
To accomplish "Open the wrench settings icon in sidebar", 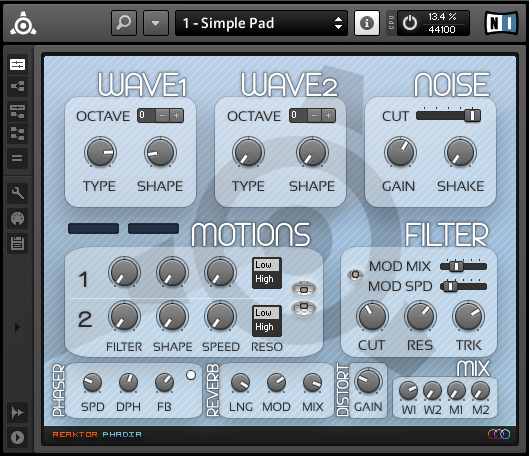I will [17, 193].
